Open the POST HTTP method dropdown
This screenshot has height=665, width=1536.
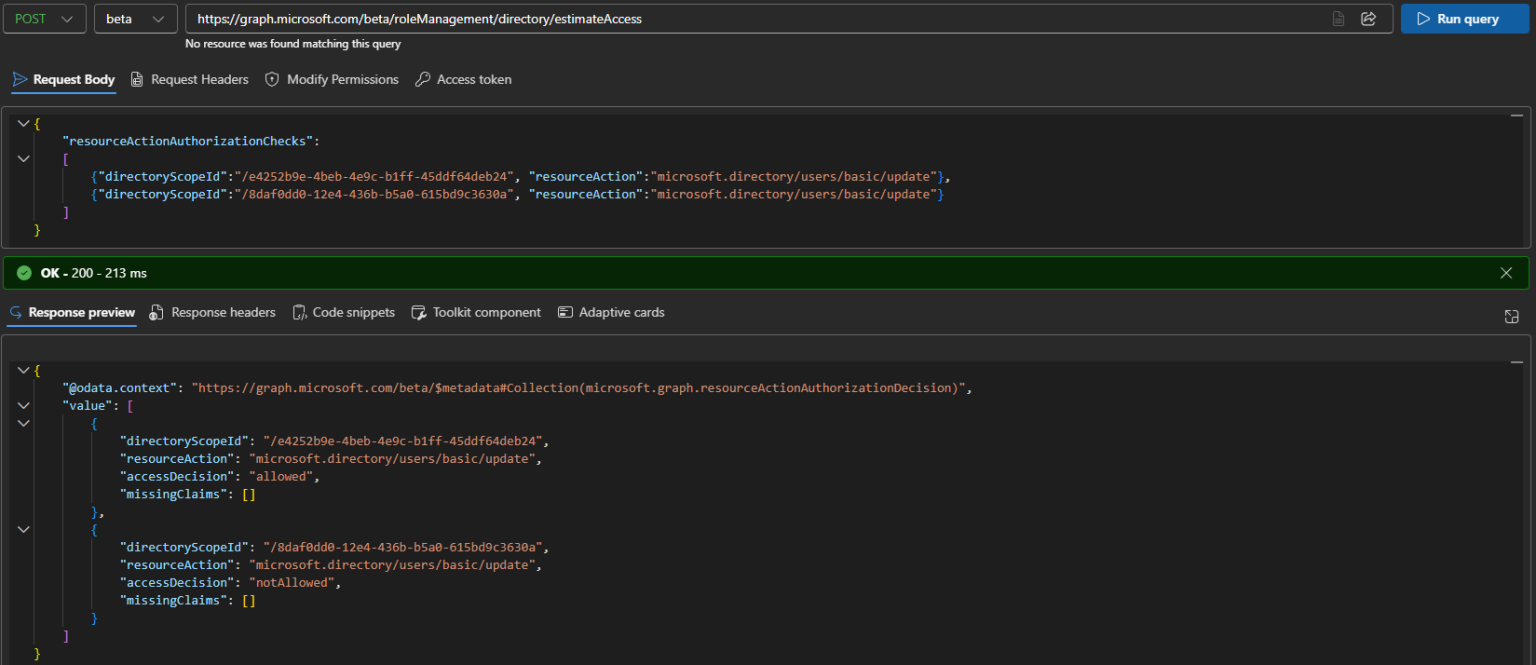click(x=44, y=19)
